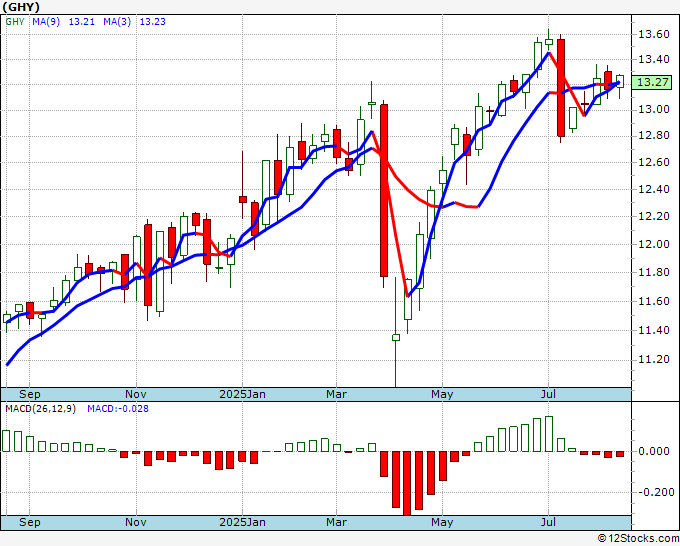Click the deepest red MACD histogram bar
Screen dimensions: 680x546
(407, 483)
